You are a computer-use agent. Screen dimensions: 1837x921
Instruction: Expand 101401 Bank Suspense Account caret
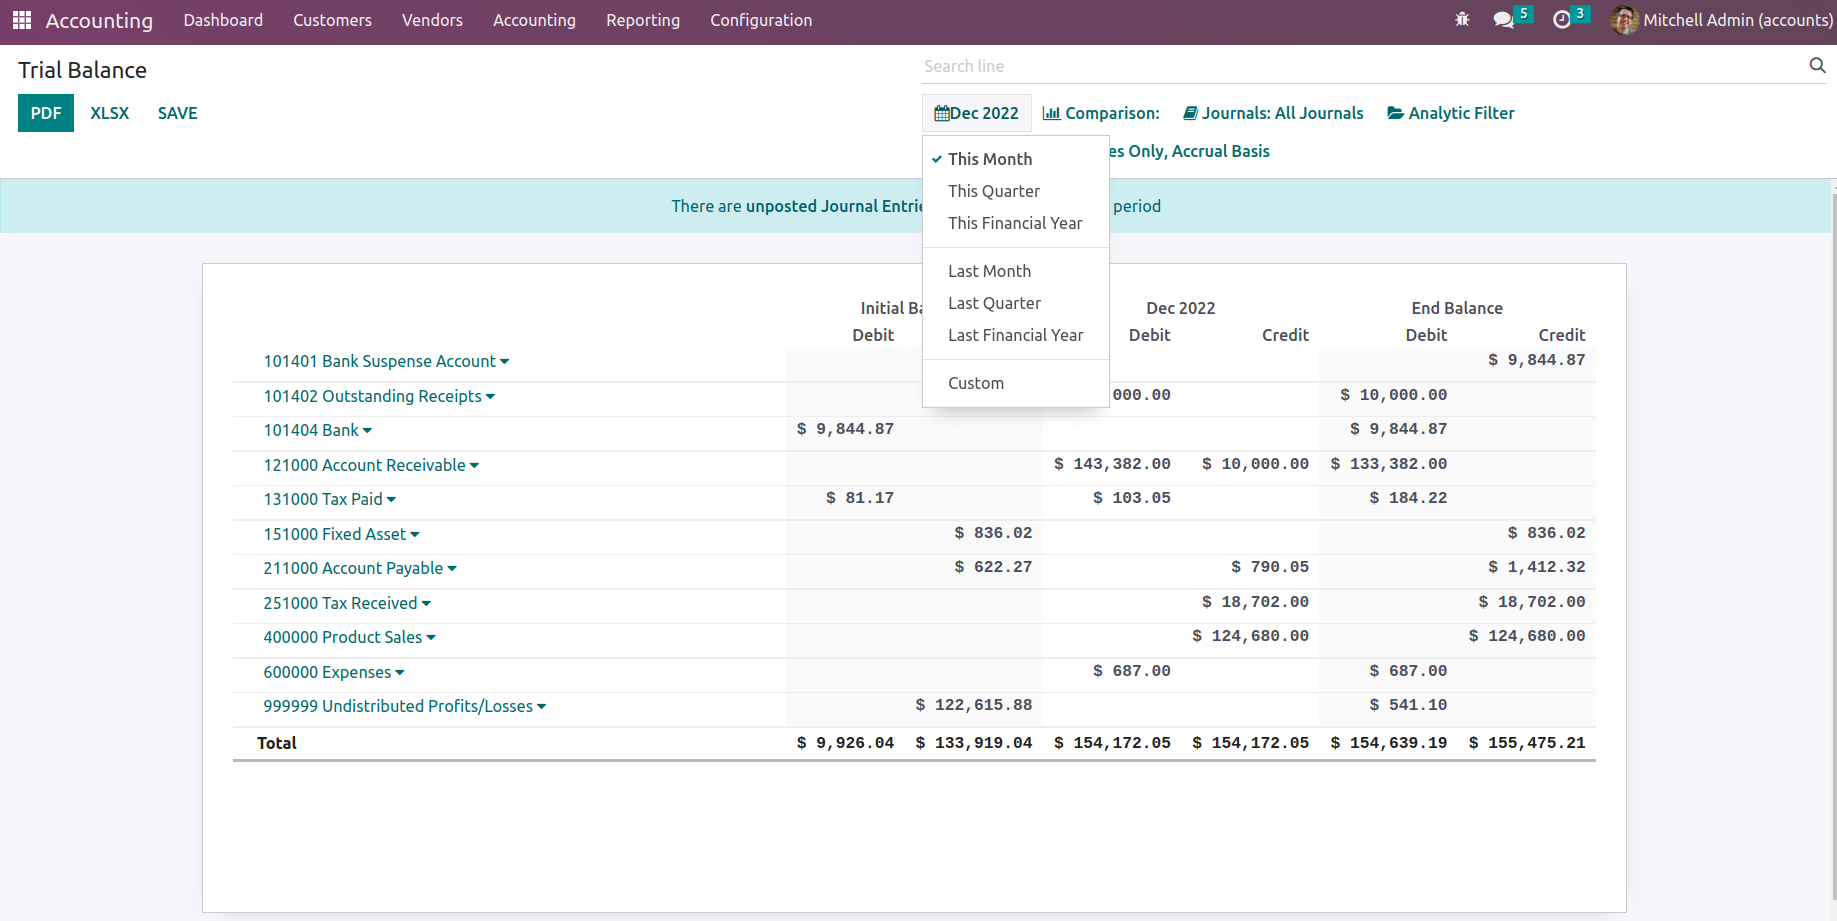tap(504, 362)
